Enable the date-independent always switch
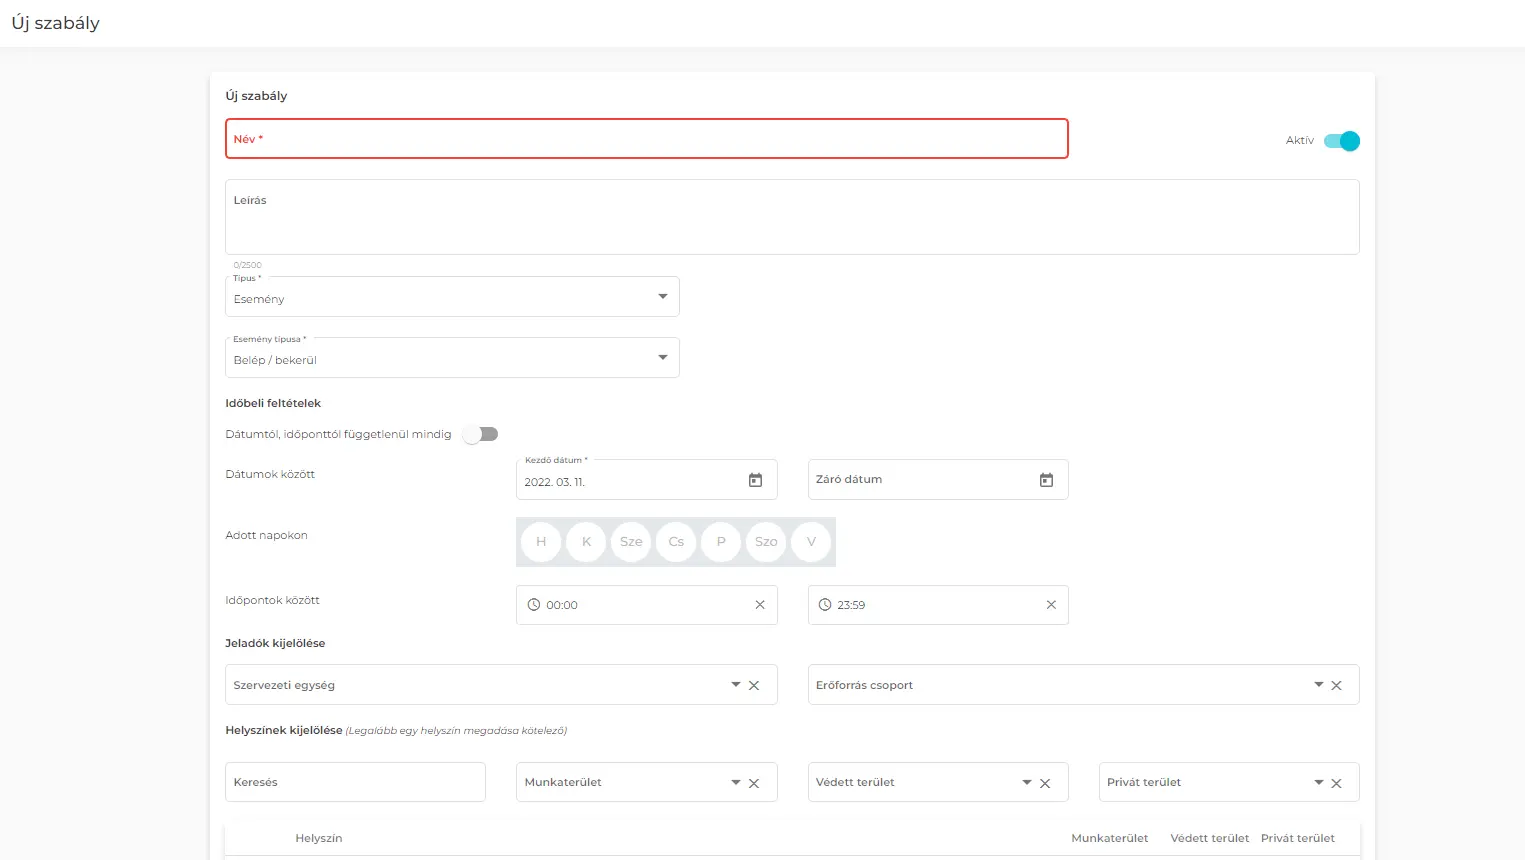This screenshot has height=860, width=1525. (480, 434)
